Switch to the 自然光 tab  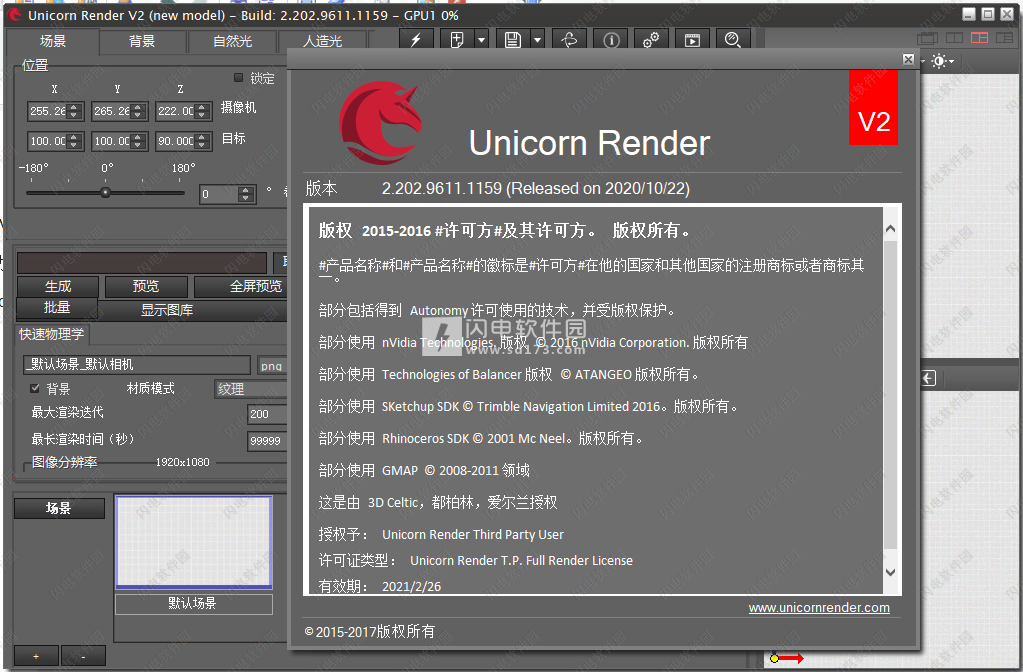click(x=232, y=41)
